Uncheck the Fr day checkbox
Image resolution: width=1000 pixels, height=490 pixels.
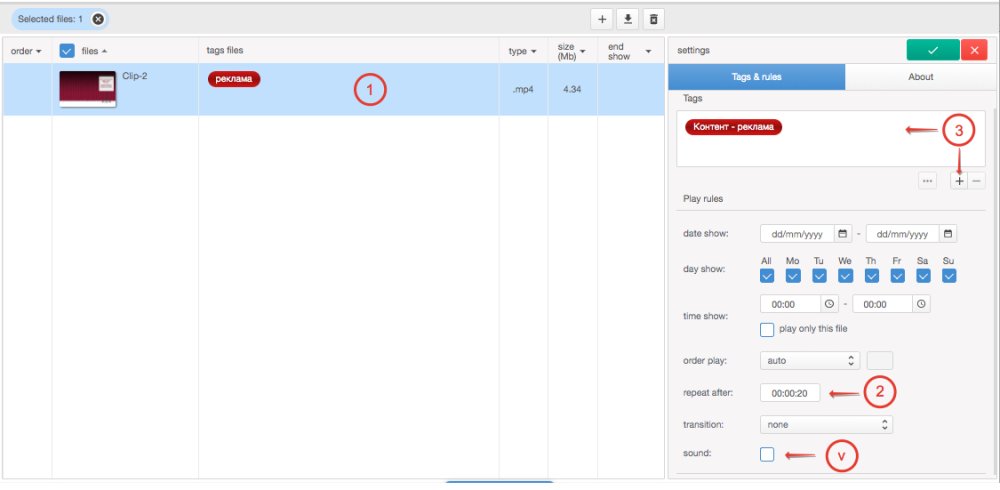(x=897, y=276)
